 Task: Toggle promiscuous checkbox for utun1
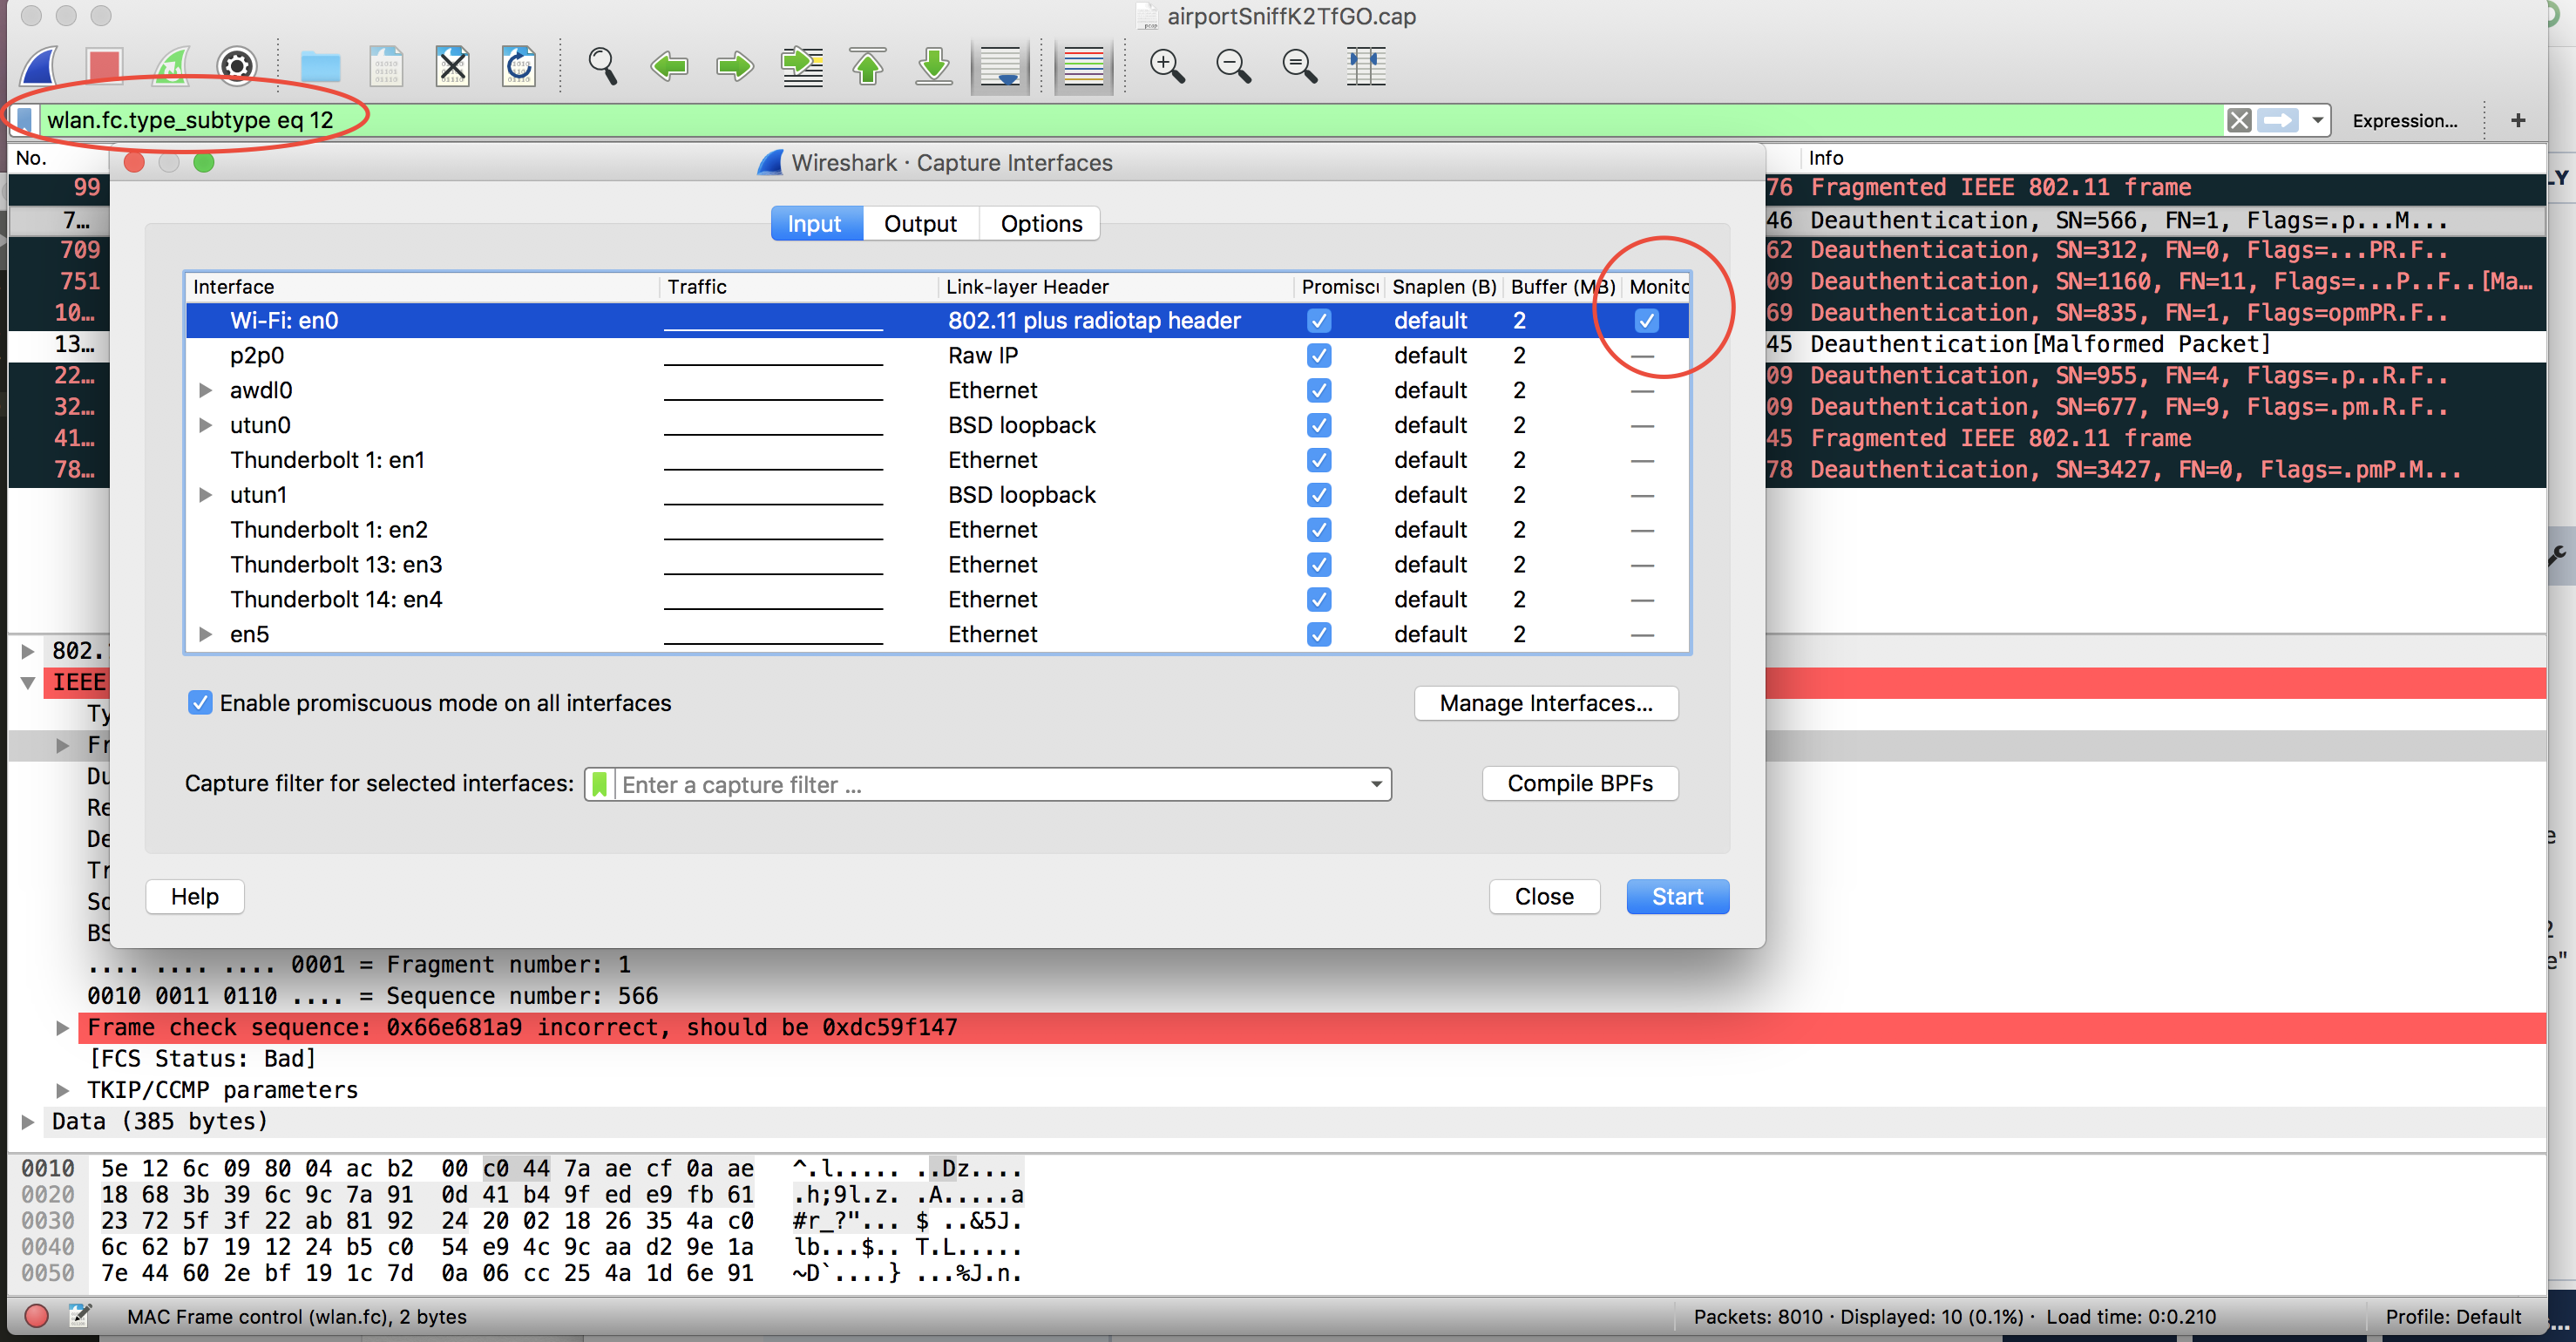[1319, 495]
